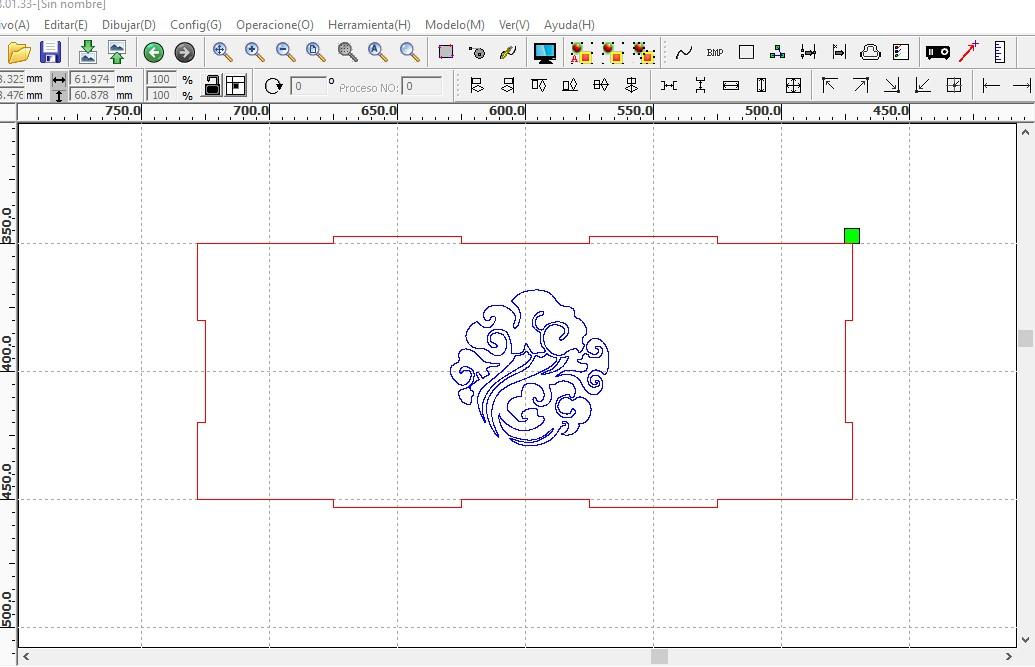This screenshot has width=1035, height=667.
Task: Open the Herramienta(H) menu
Action: click(369, 24)
